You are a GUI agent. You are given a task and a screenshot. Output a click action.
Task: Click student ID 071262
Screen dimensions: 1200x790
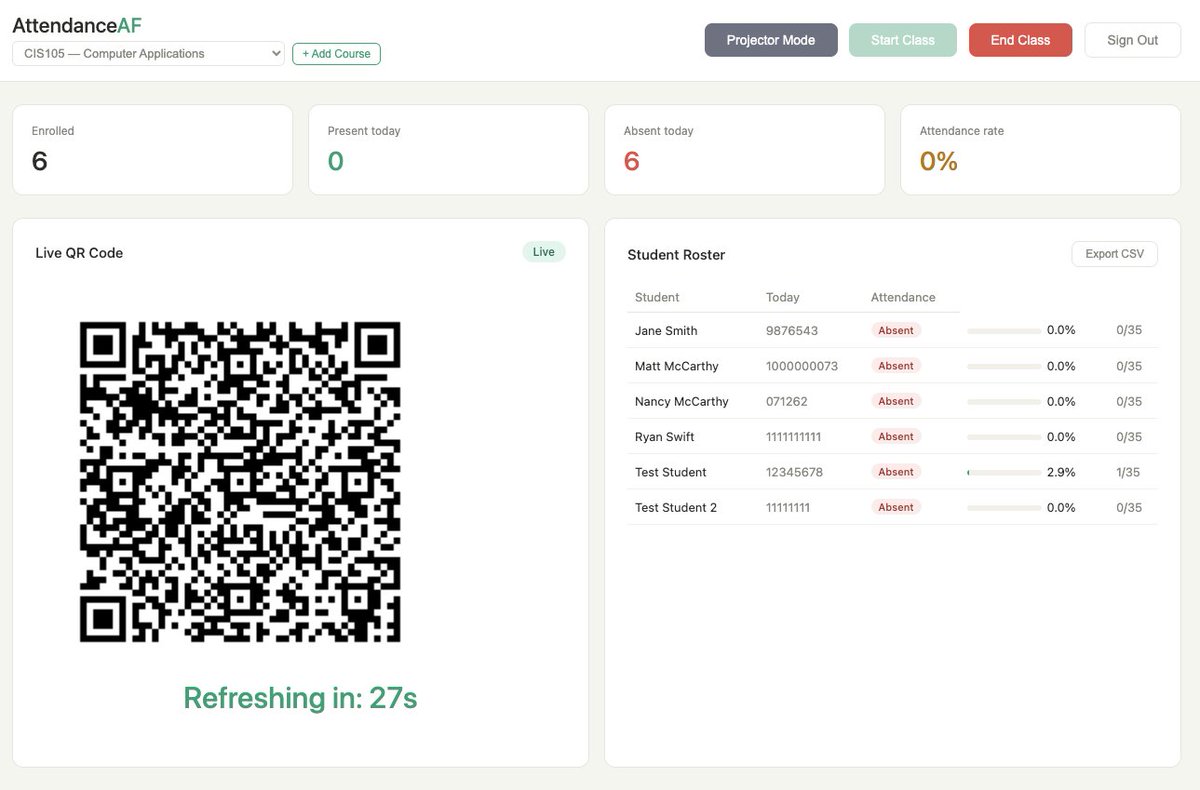[787, 401]
